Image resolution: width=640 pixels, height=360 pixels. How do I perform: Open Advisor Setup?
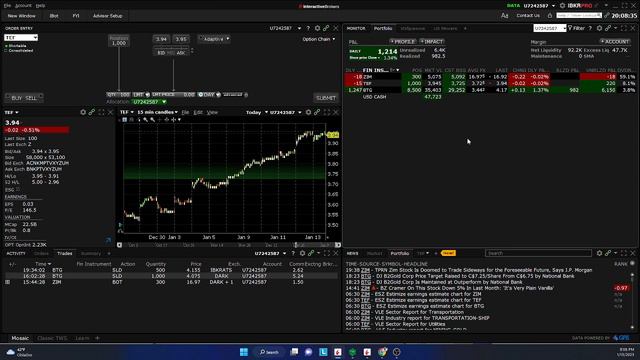coord(107,16)
